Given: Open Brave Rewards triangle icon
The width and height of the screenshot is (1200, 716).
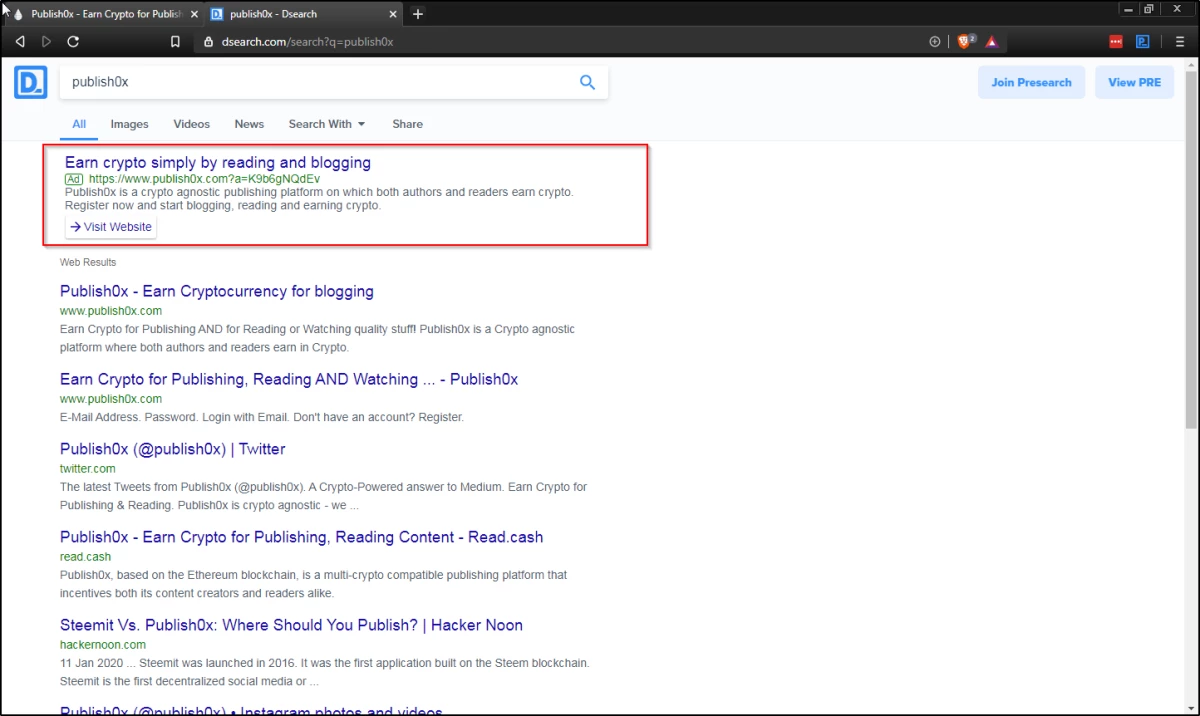Looking at the screenshot, I should tap(992, 42).
